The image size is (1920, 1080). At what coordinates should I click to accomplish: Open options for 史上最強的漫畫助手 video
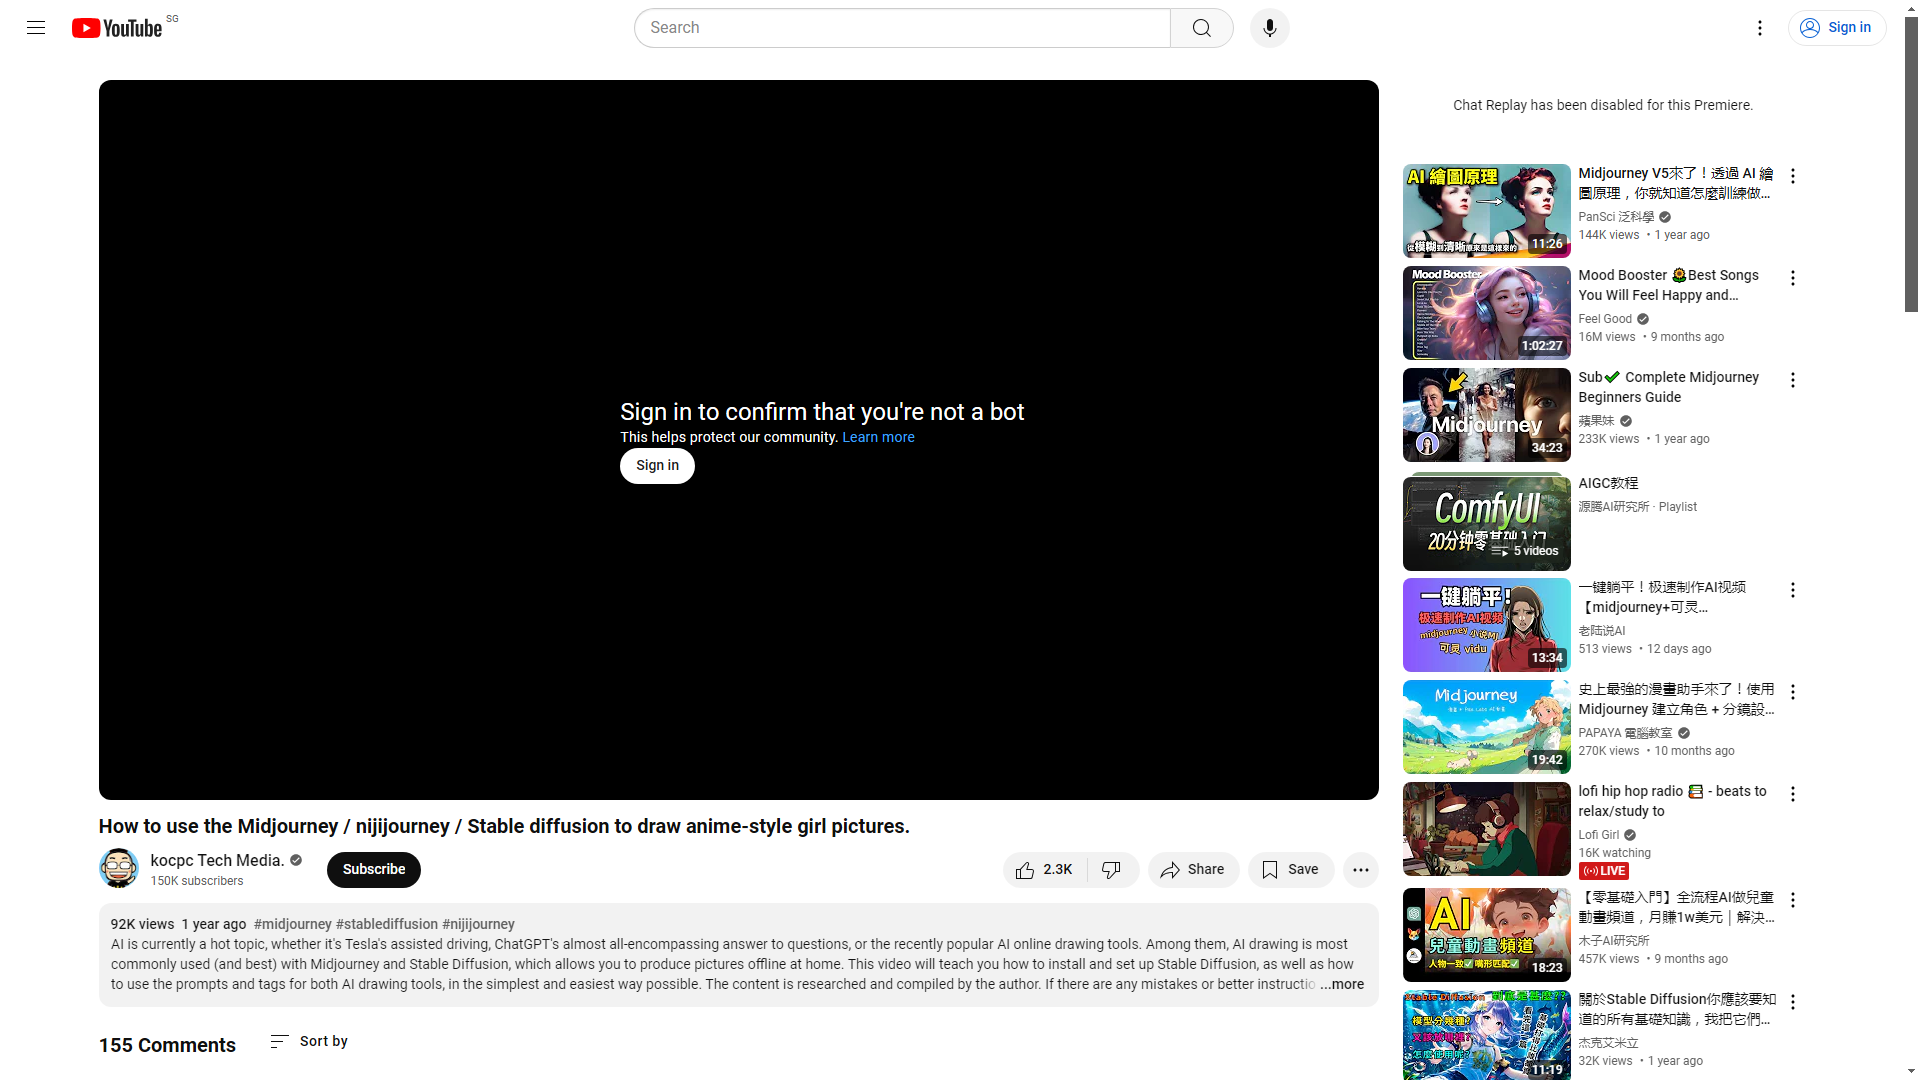pyautogui.click(x=1792, y=693)
